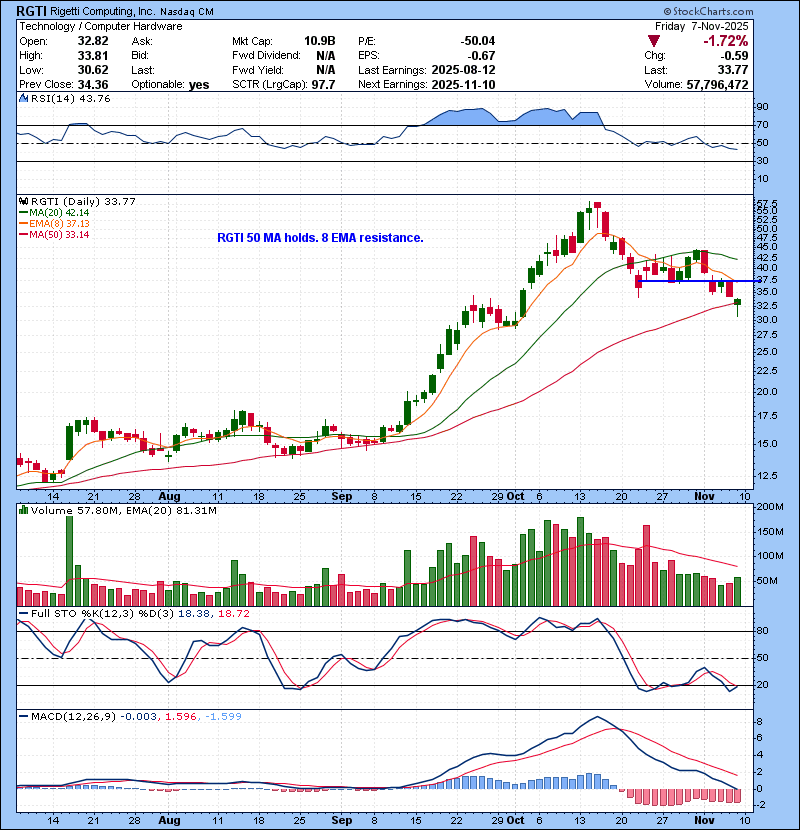Click the candlestick icon beside RGTI (Daily)
Viewport: 800px width, 830px height.
tap(23, 202)
